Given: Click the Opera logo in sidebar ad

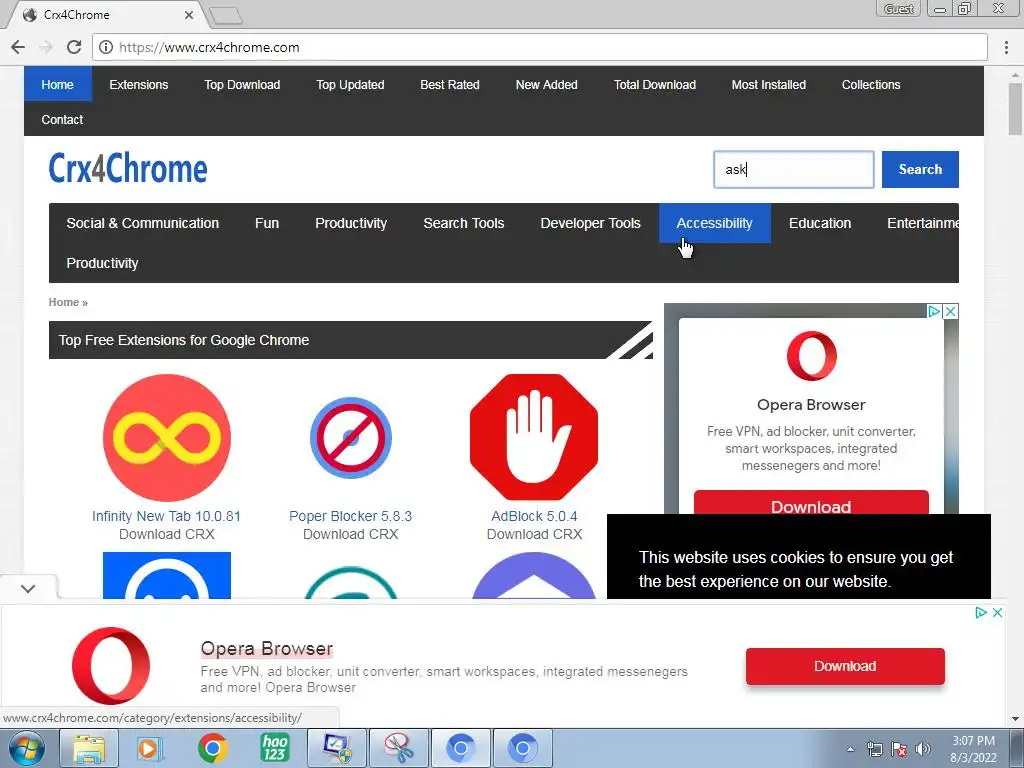Looking at the screenshot, I should point(812,356).
